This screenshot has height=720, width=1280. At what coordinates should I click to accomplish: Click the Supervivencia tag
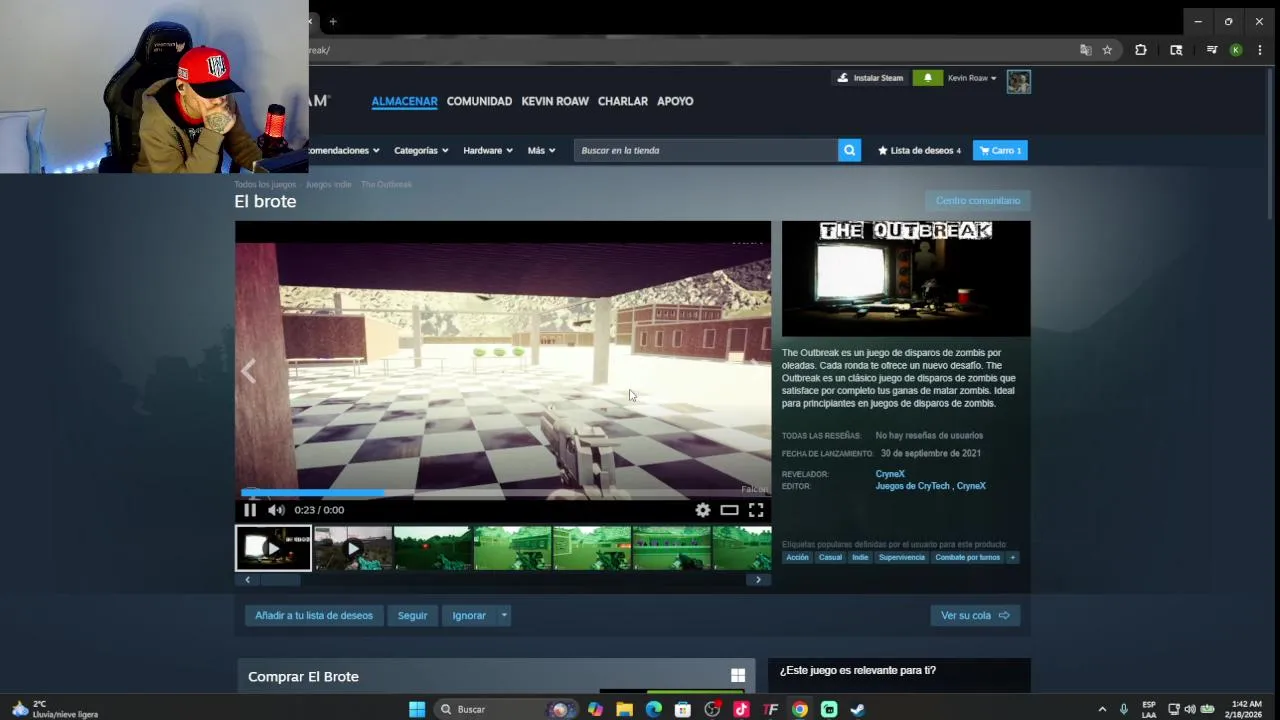902,557
